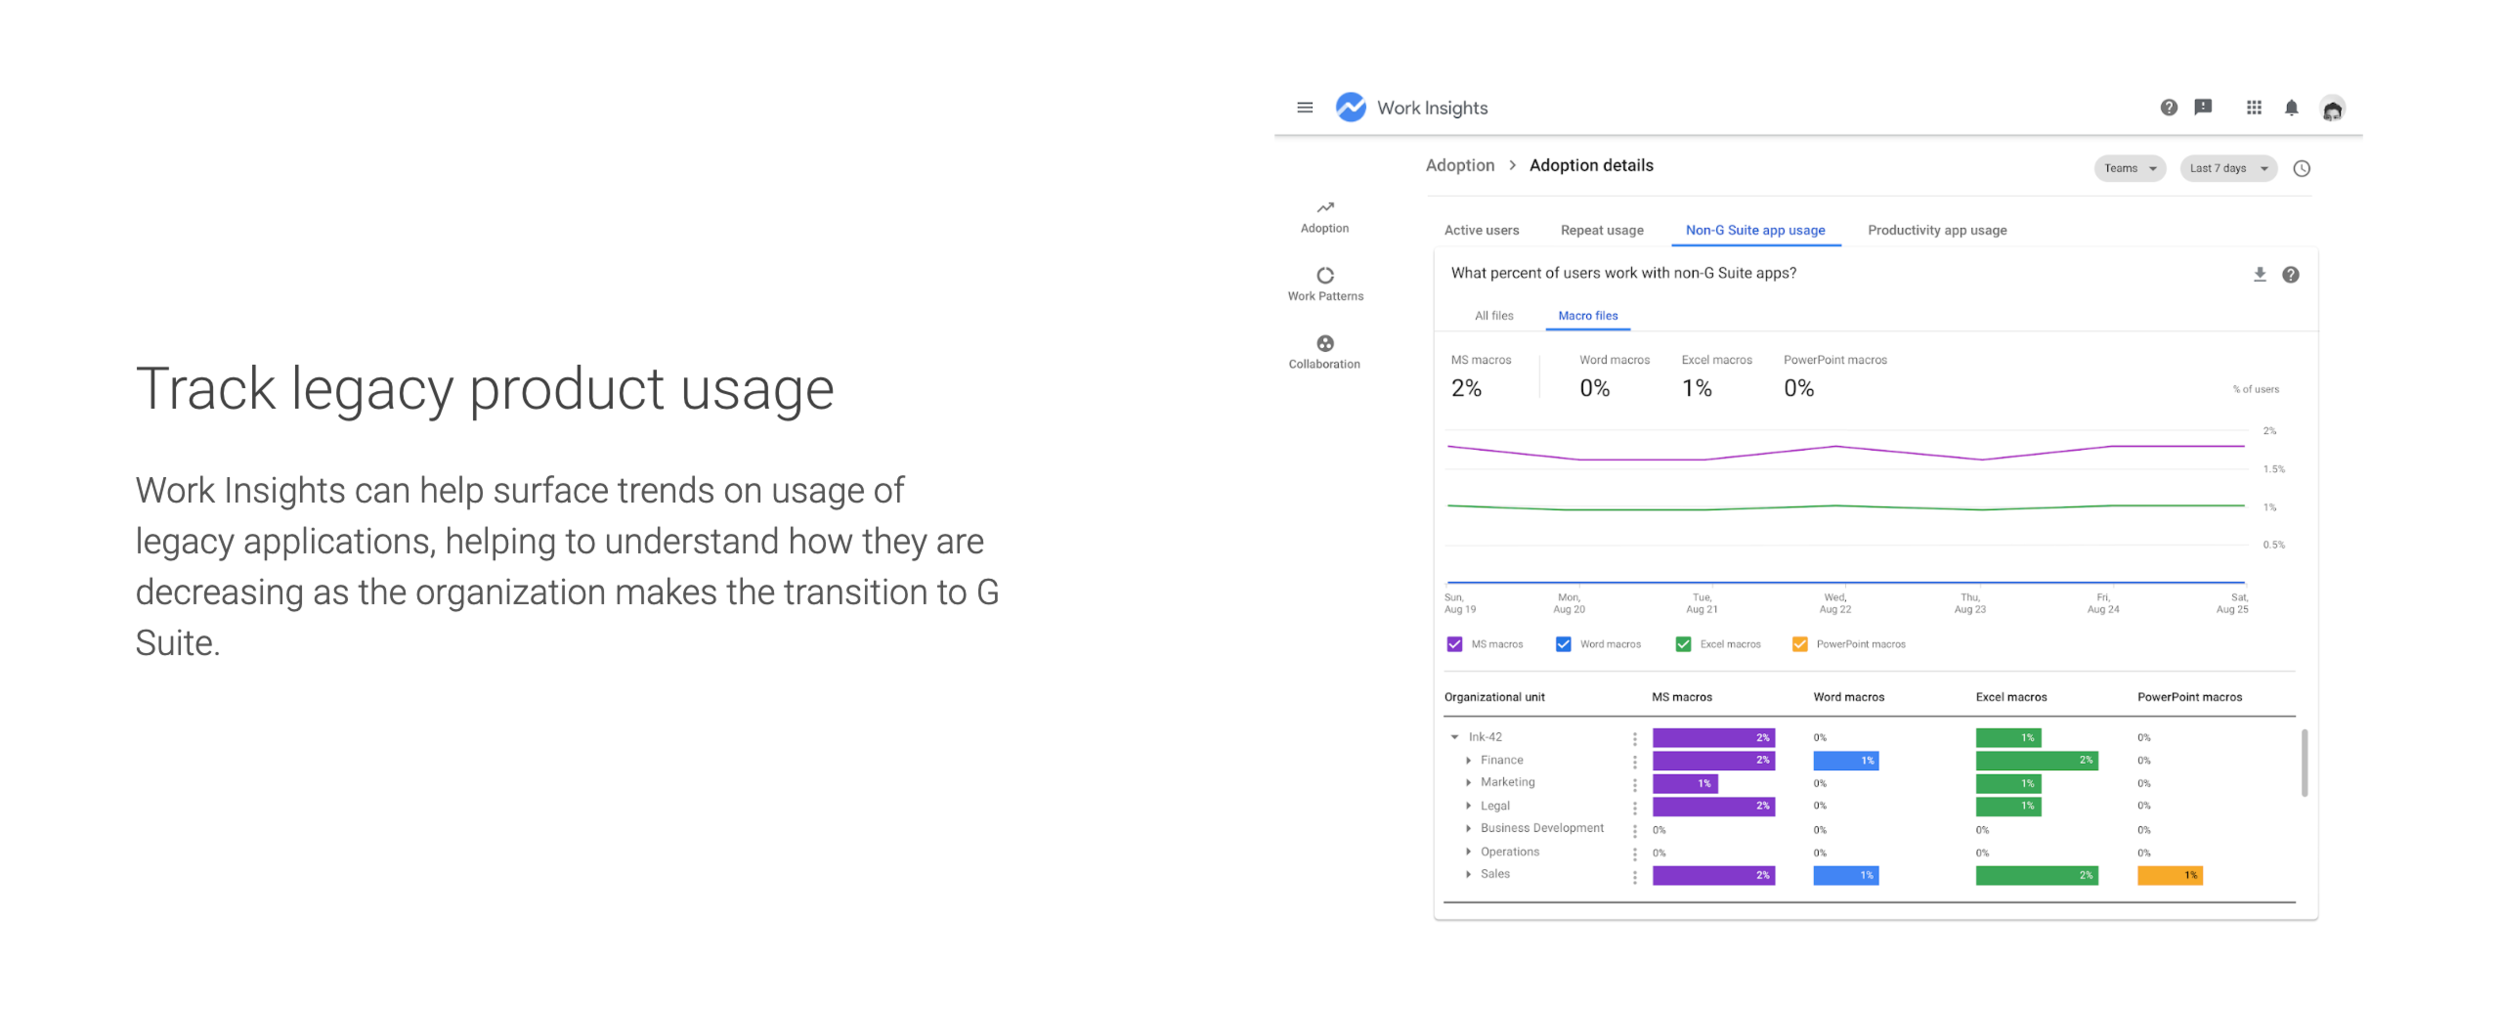Viewport: 2500px width, 1009px height.
Task: Click the Word macros 0% summary value
Action: [1594, 388]
